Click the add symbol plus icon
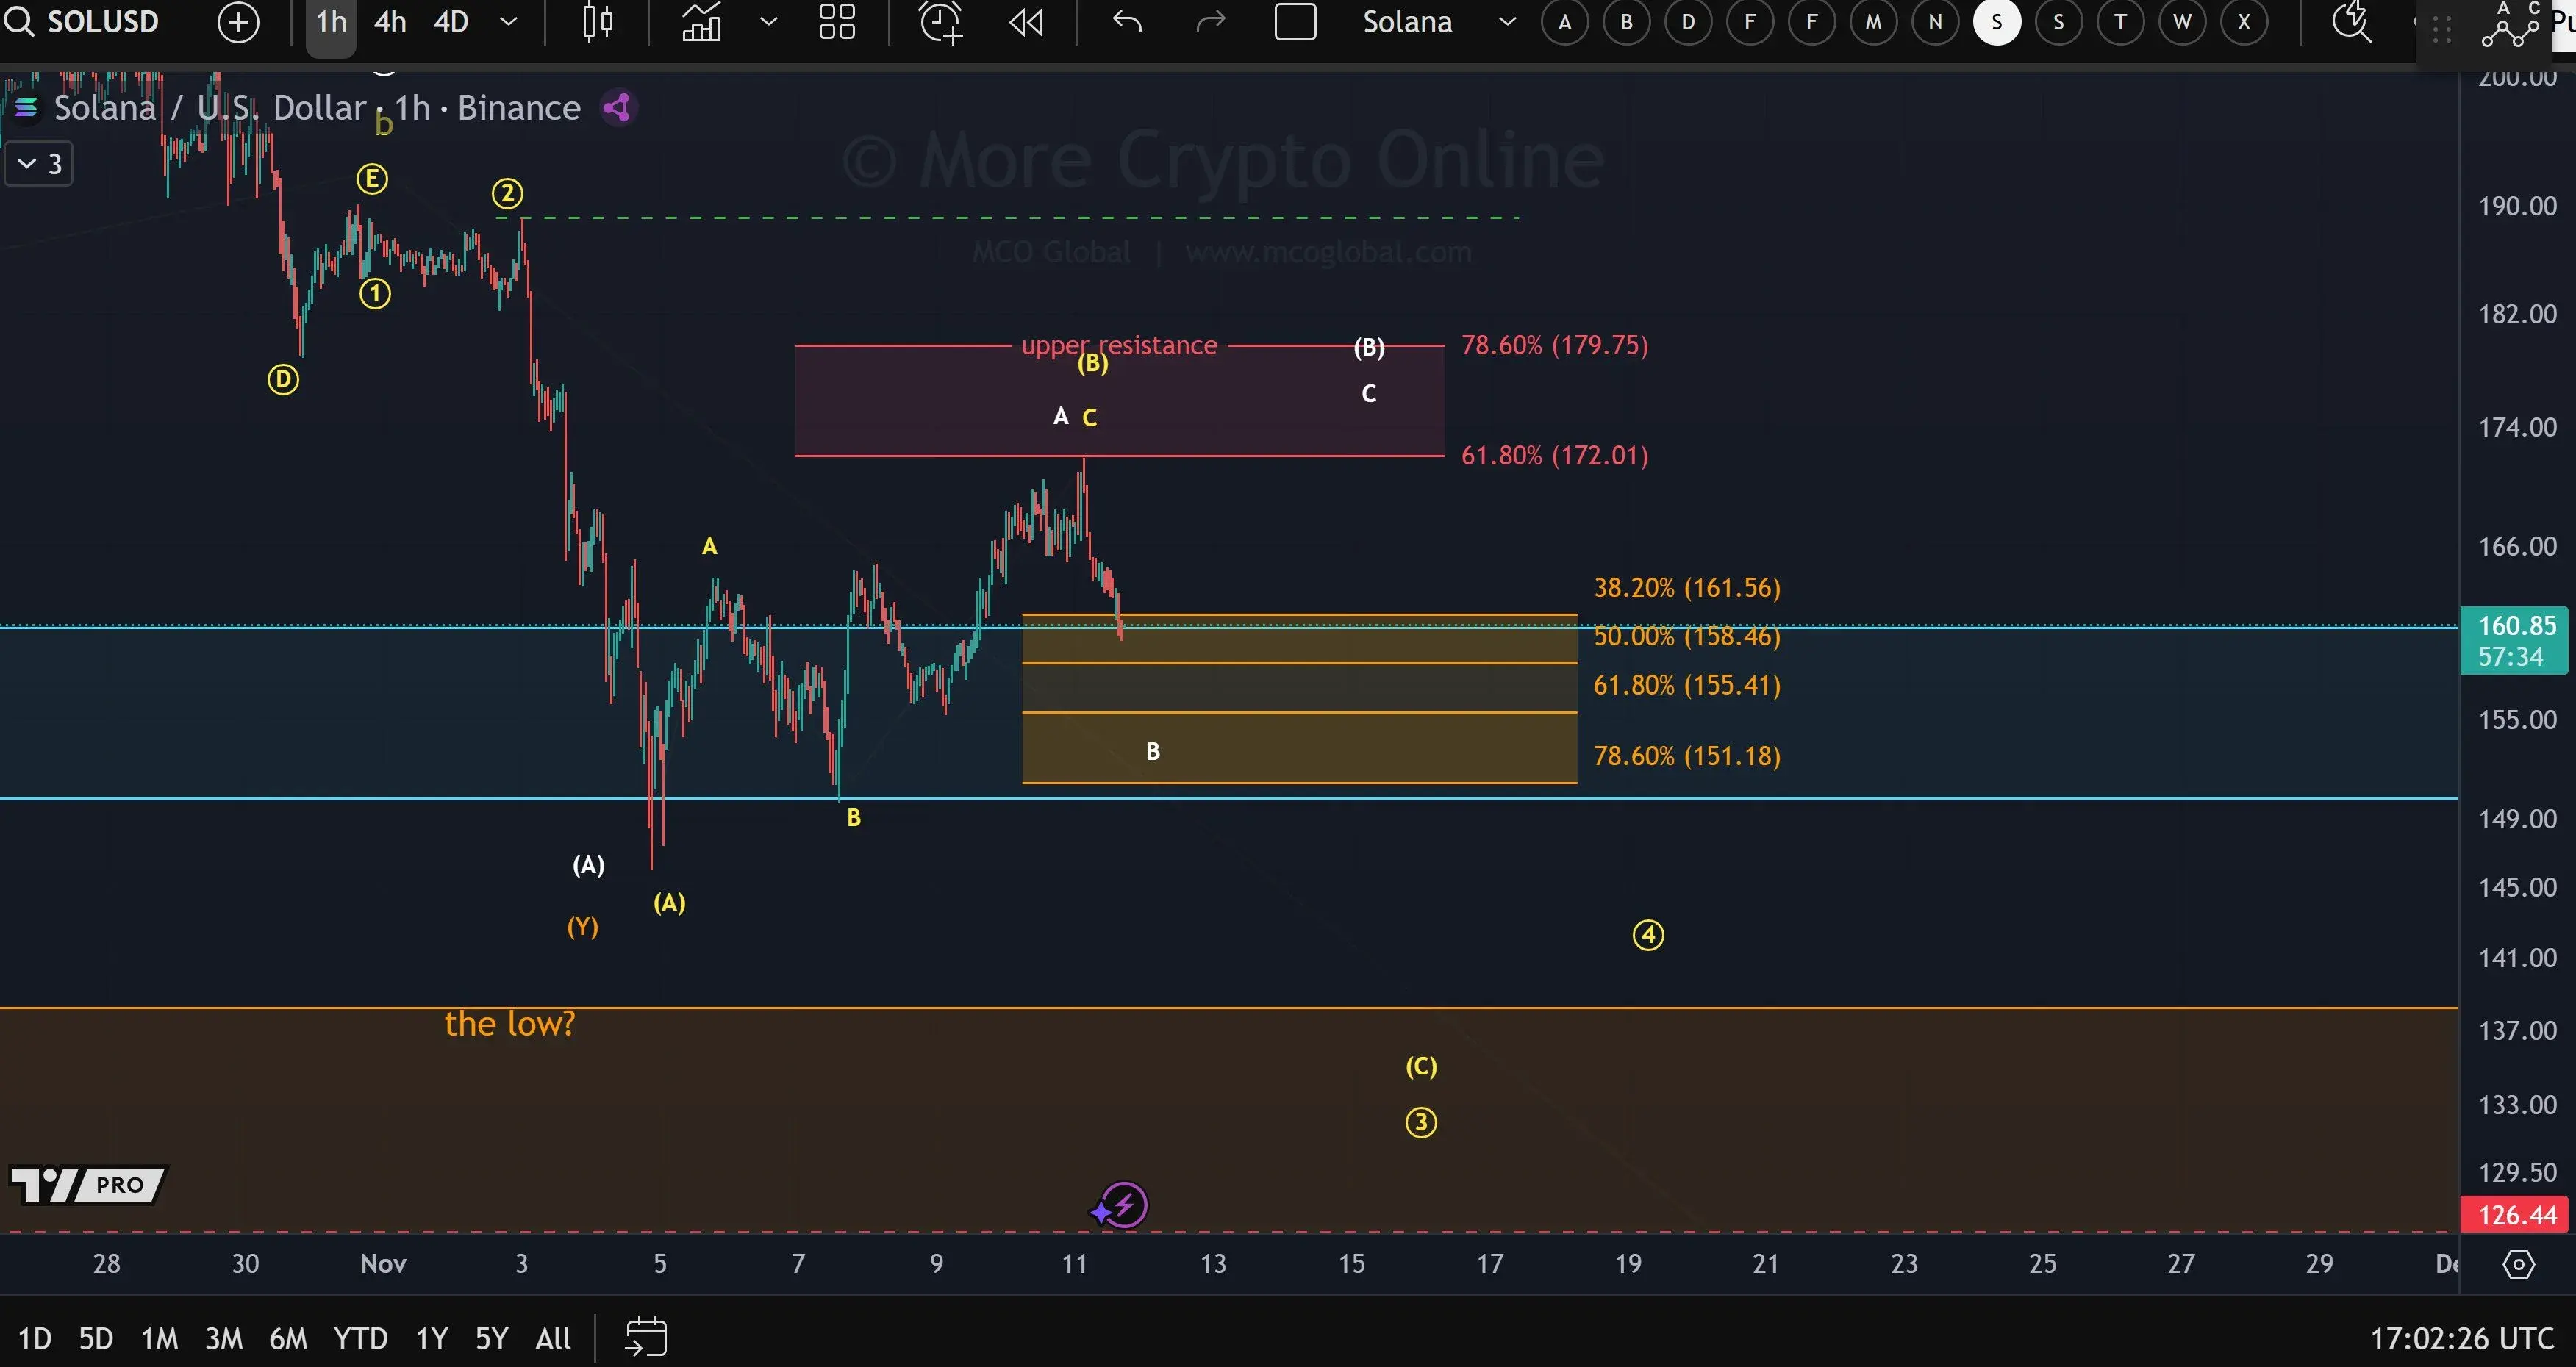The image size is (2576, 1367). pyautogui.click(x=238, y=22)
